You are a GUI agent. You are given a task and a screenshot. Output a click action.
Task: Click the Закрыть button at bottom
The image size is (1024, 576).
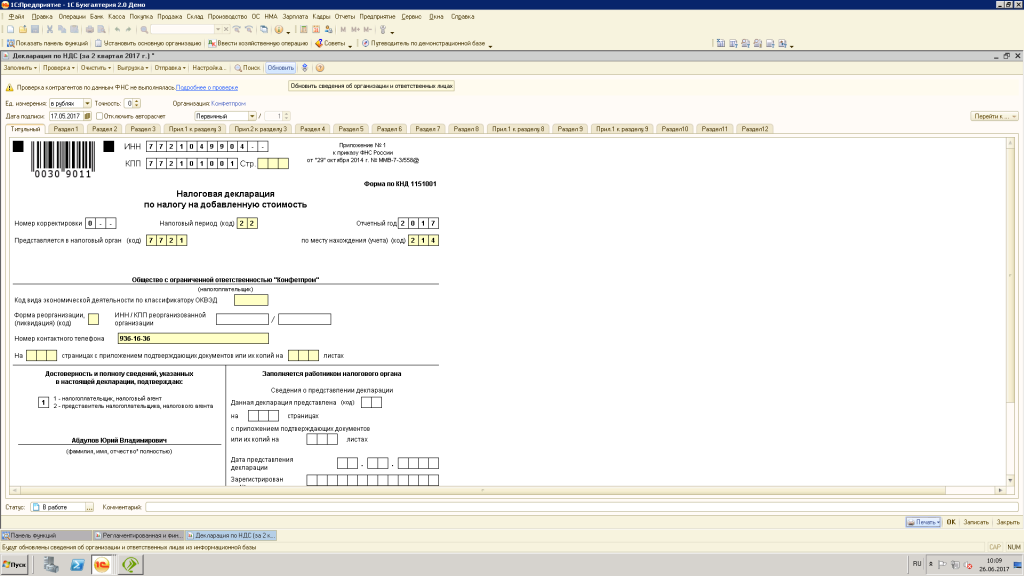point(1008,522)
